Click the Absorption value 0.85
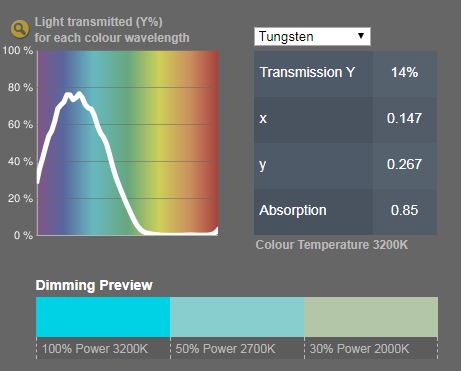 [404, 210]
